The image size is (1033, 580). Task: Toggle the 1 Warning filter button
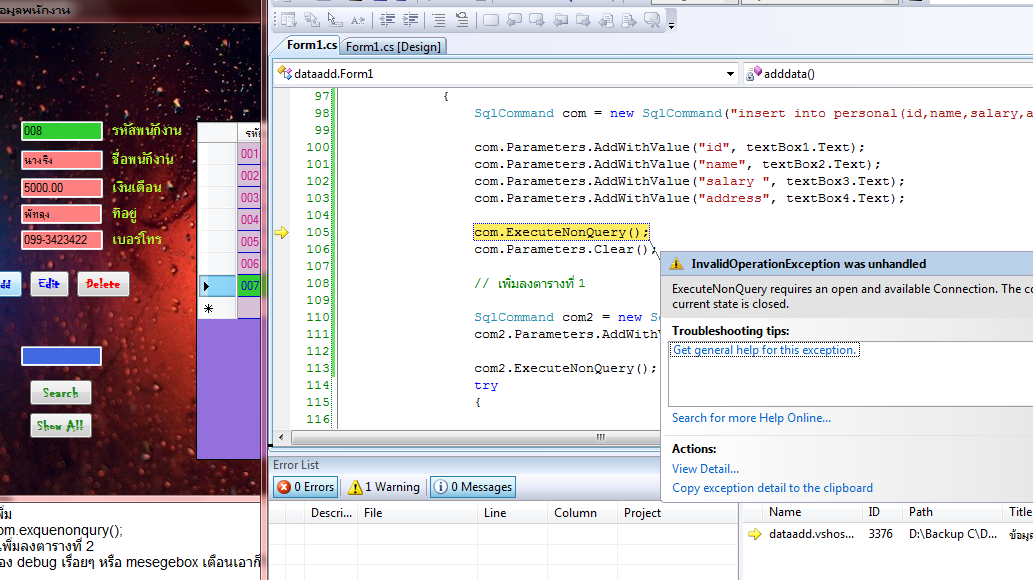point(384,487)
